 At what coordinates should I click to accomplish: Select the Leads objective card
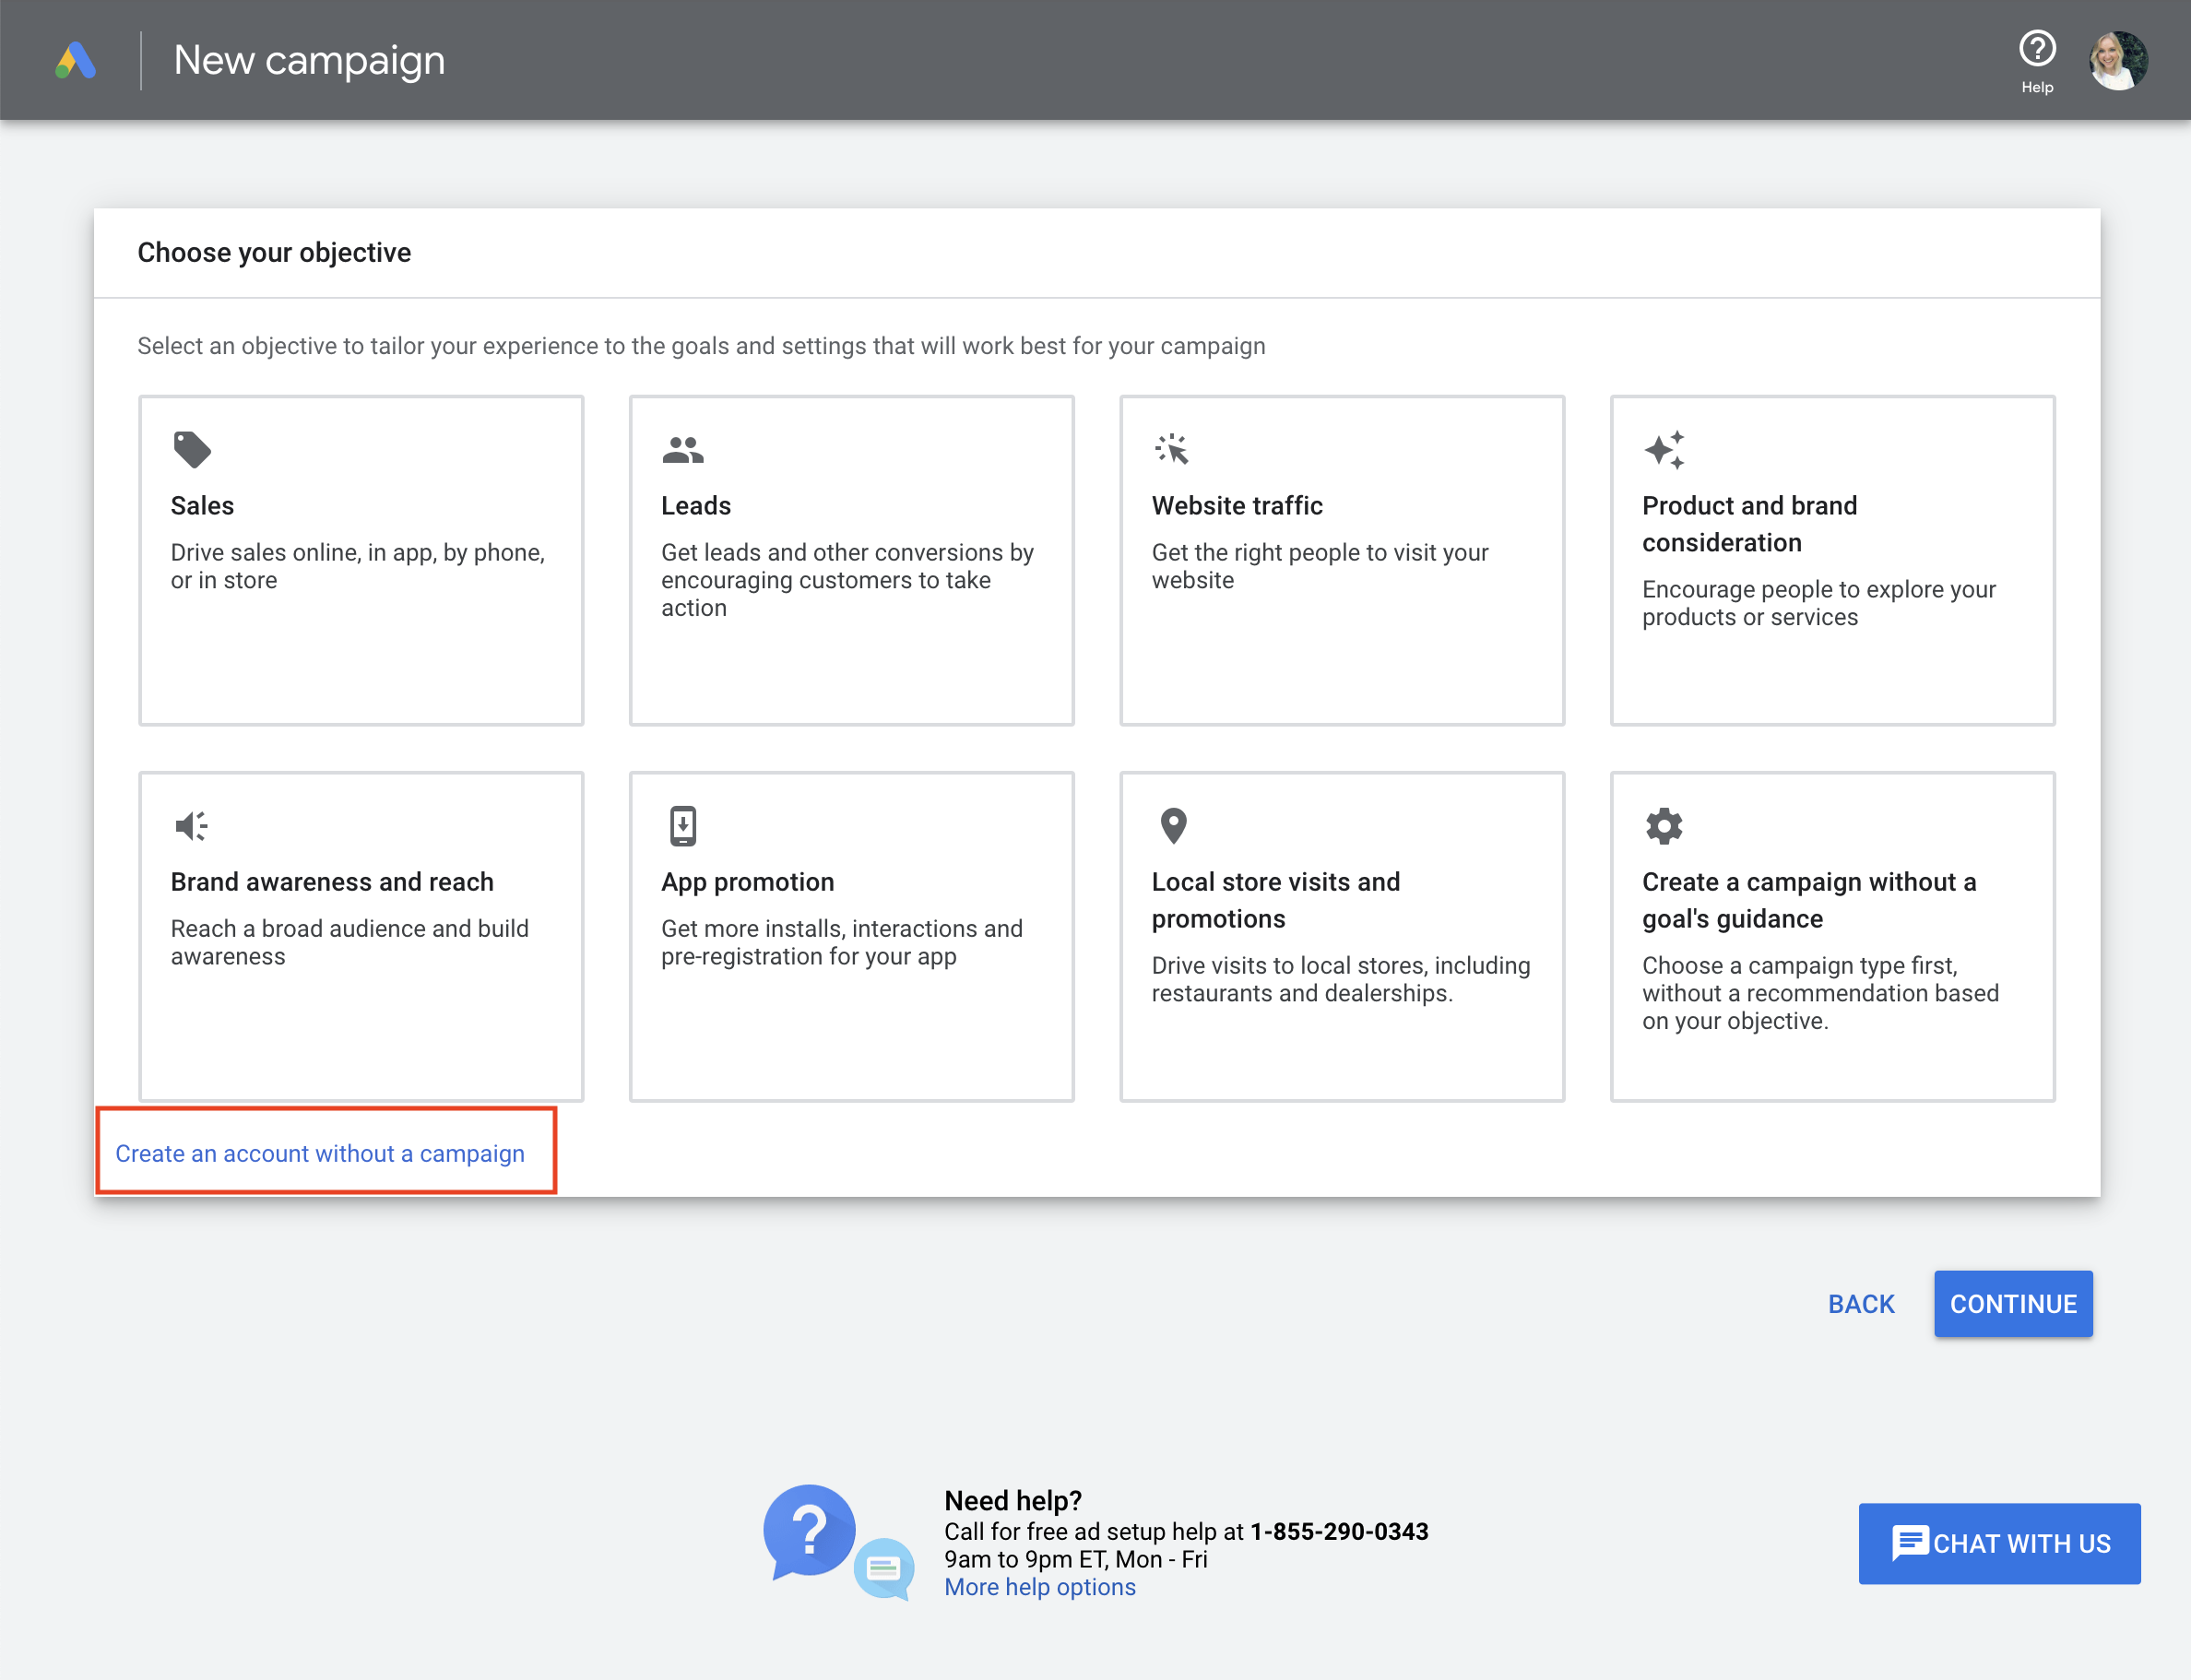[x=851, y=560]
